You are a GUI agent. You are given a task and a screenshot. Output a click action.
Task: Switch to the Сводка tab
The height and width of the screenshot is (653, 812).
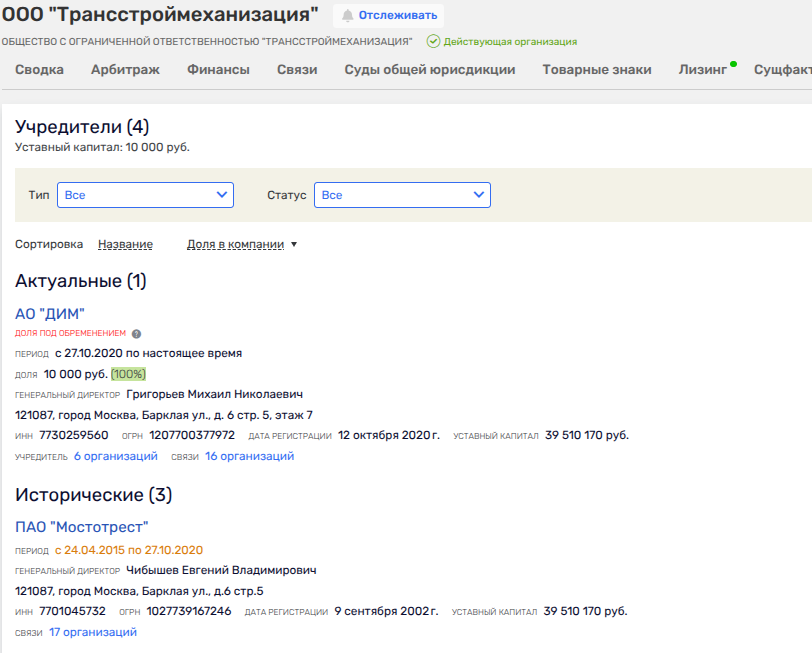tap(40, 70)
